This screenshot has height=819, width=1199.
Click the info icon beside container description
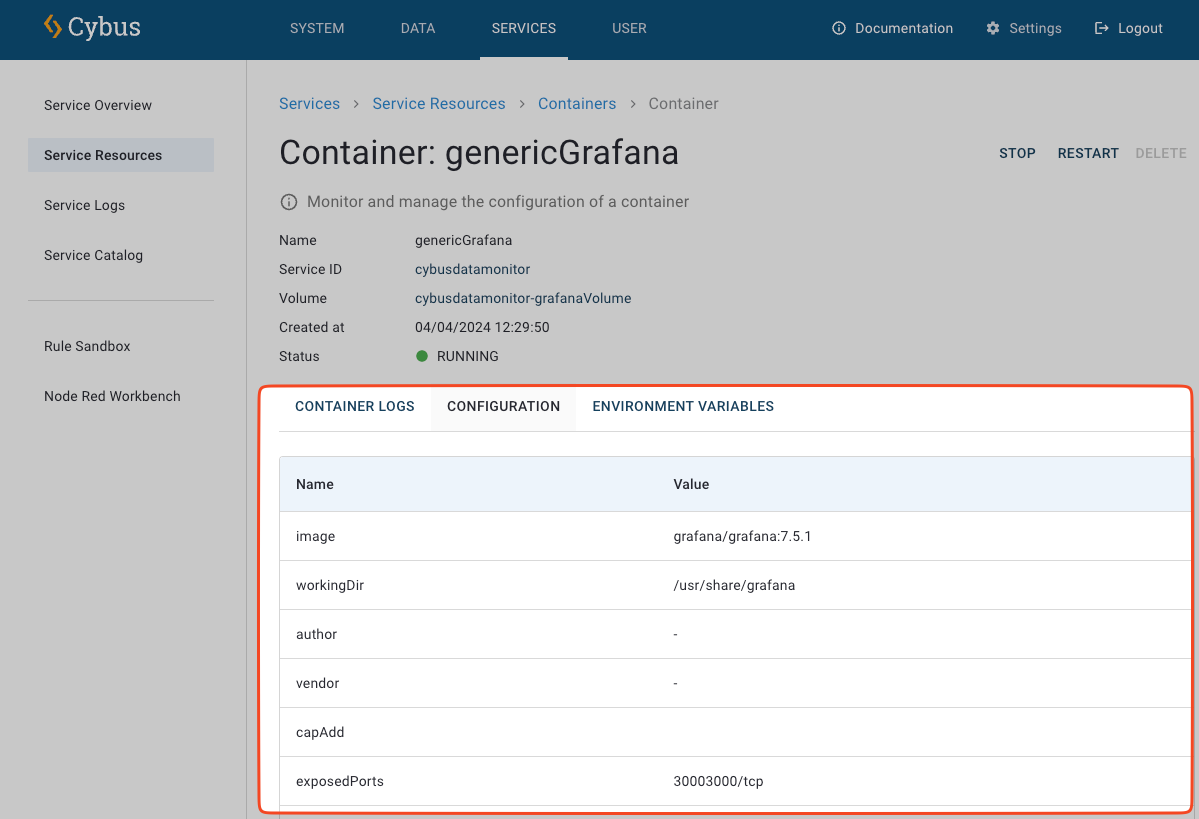(289, 202)
